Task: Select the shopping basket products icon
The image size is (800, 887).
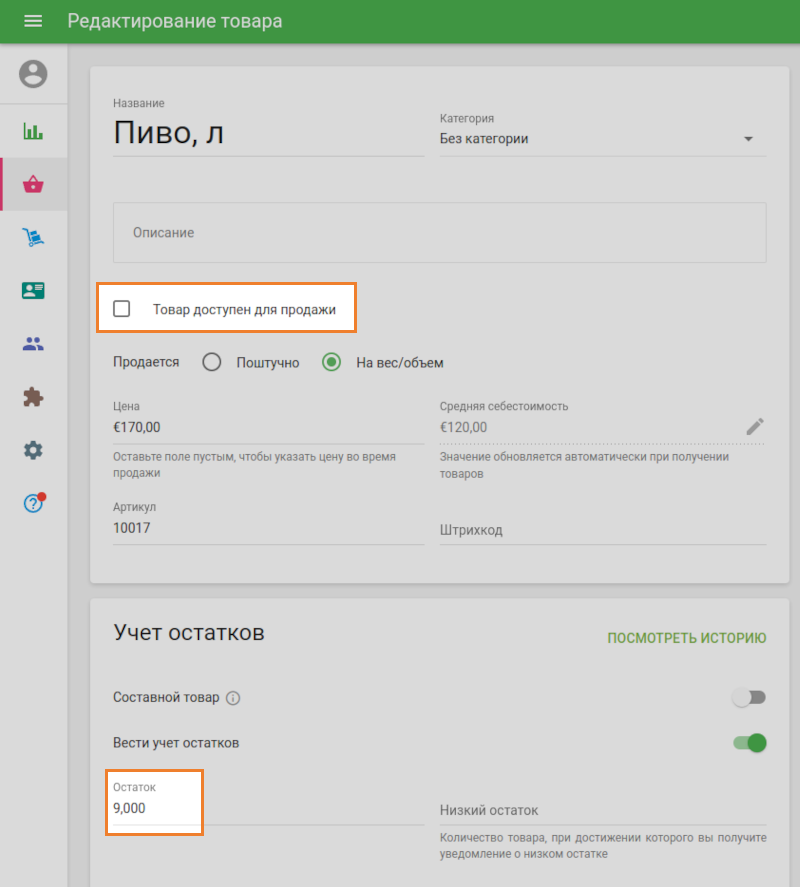Action: point(33,184)
